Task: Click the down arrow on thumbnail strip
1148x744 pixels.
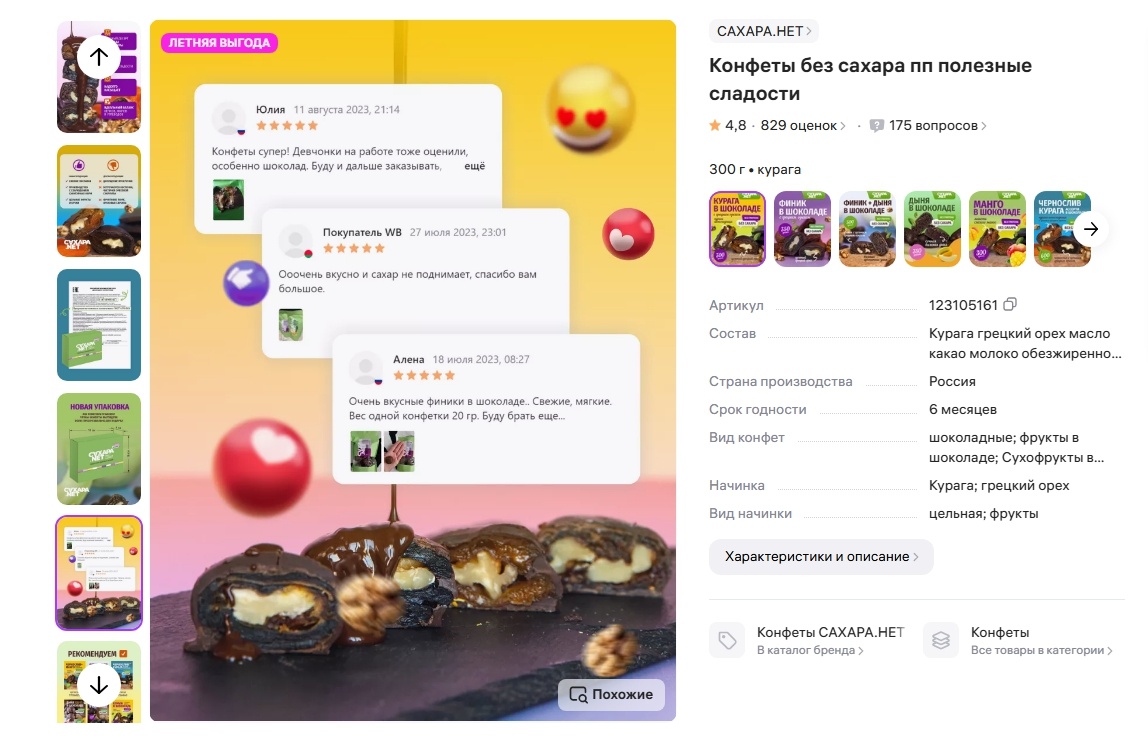Action: [99, 685]
